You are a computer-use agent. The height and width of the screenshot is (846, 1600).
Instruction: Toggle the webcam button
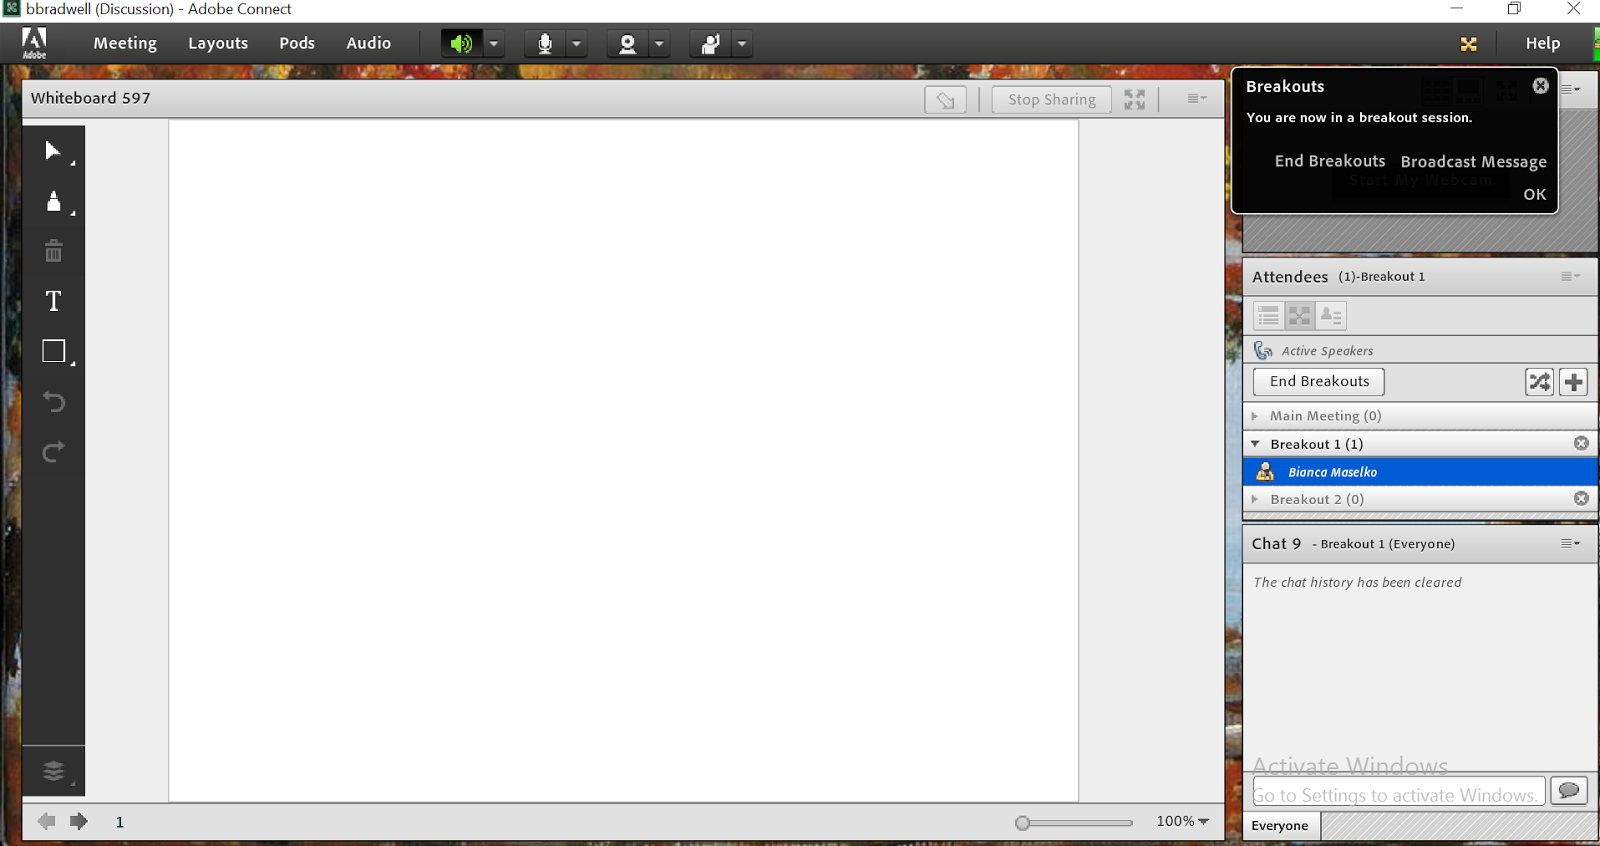click(627, 43)
